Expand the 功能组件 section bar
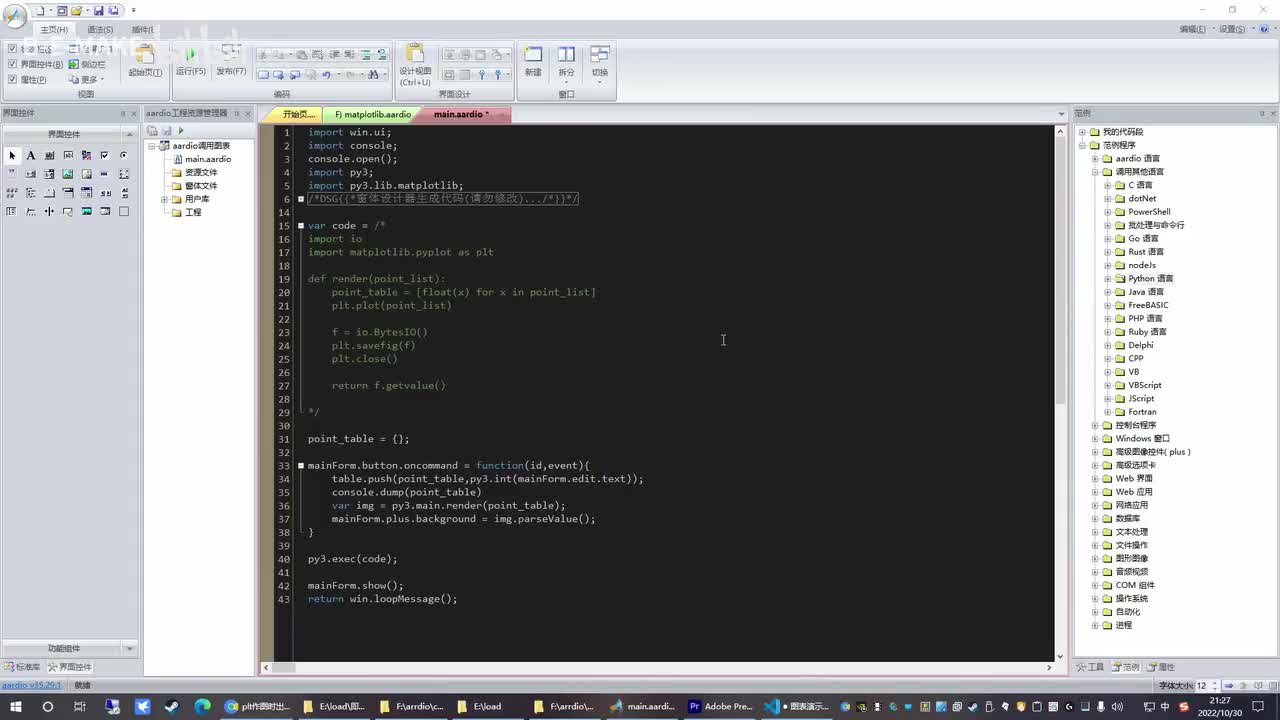 pos(70,648)
